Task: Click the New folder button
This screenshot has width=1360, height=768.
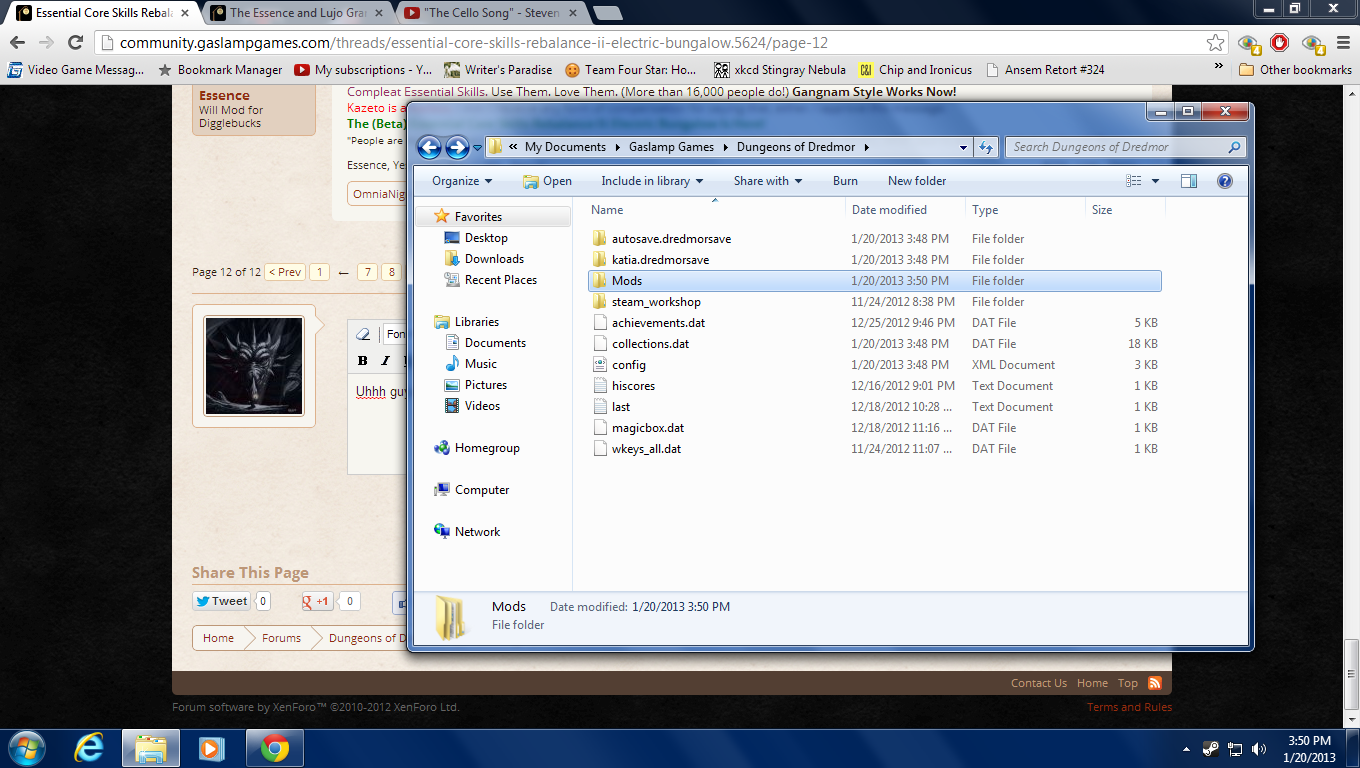Action: click(917, 181)
